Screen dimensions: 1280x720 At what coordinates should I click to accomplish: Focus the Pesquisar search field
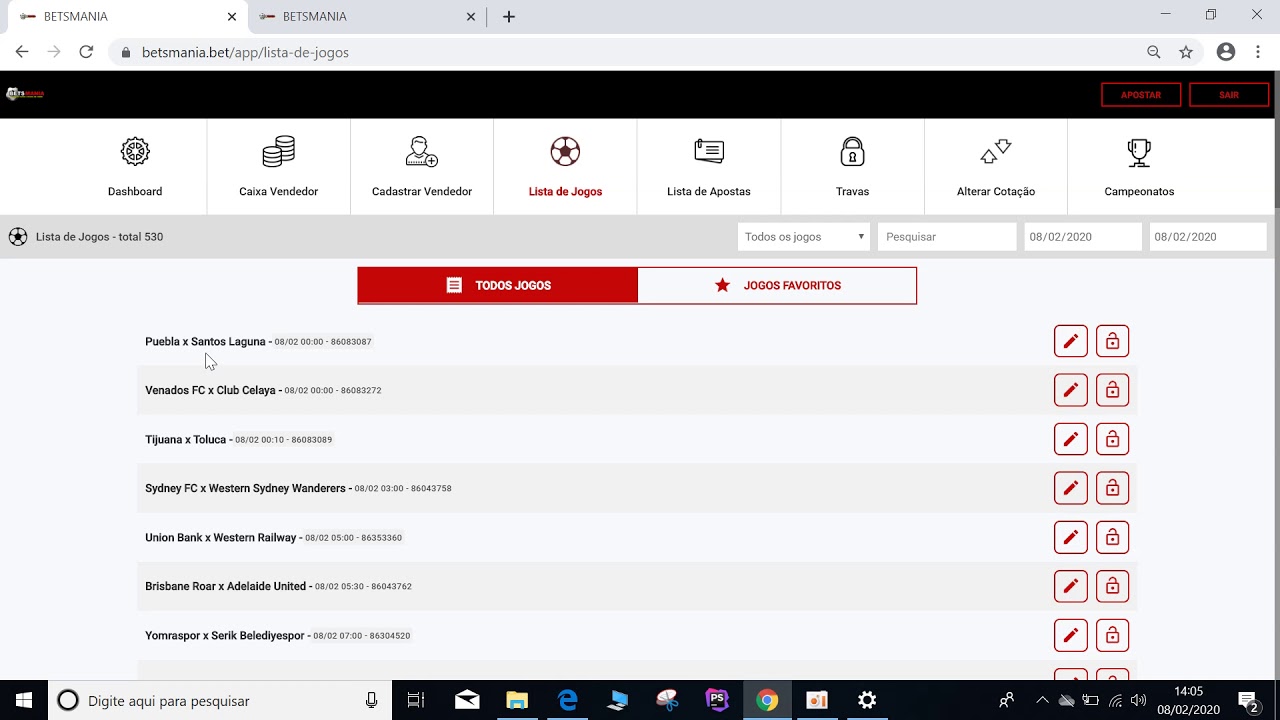click(x=947, y=237)
